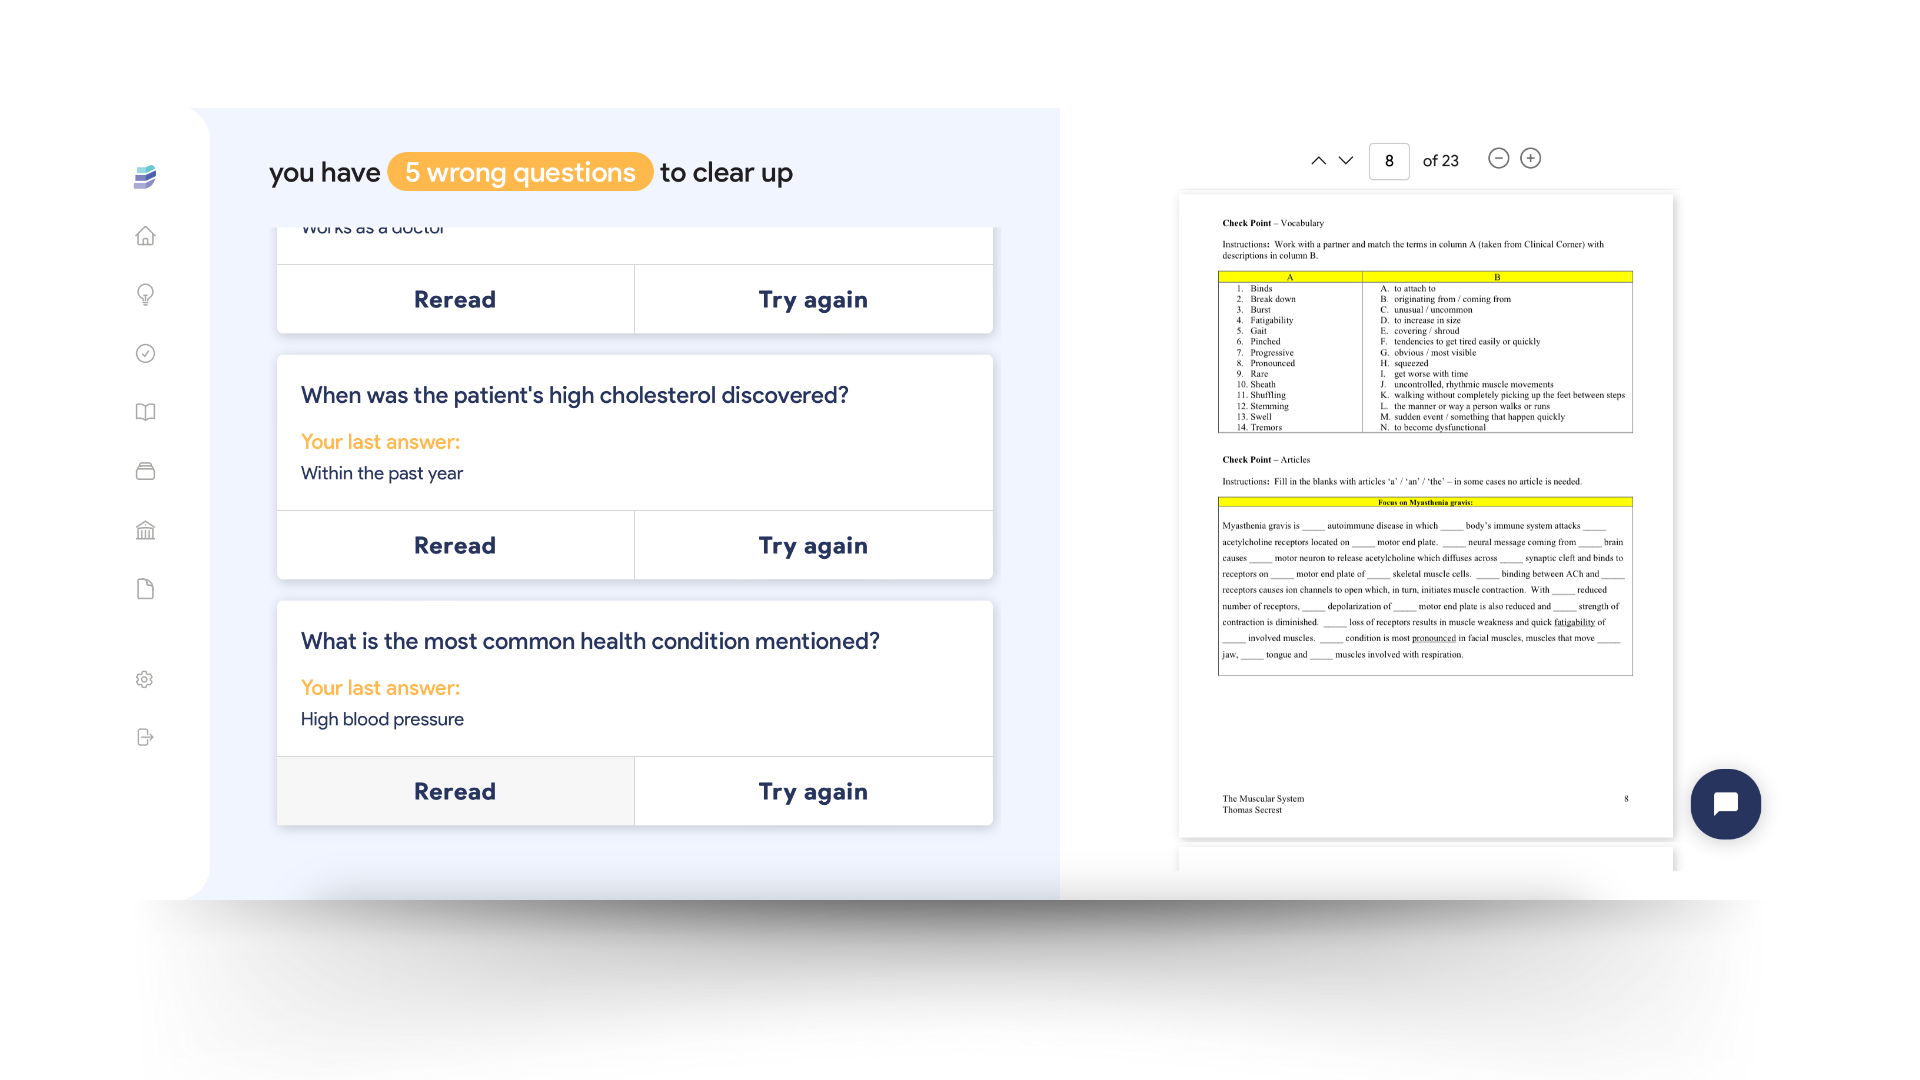Image resolution: width=1920 pixels, height=1080 pixels.
Task: Click the page number input field
Action: coord(1389,161)
